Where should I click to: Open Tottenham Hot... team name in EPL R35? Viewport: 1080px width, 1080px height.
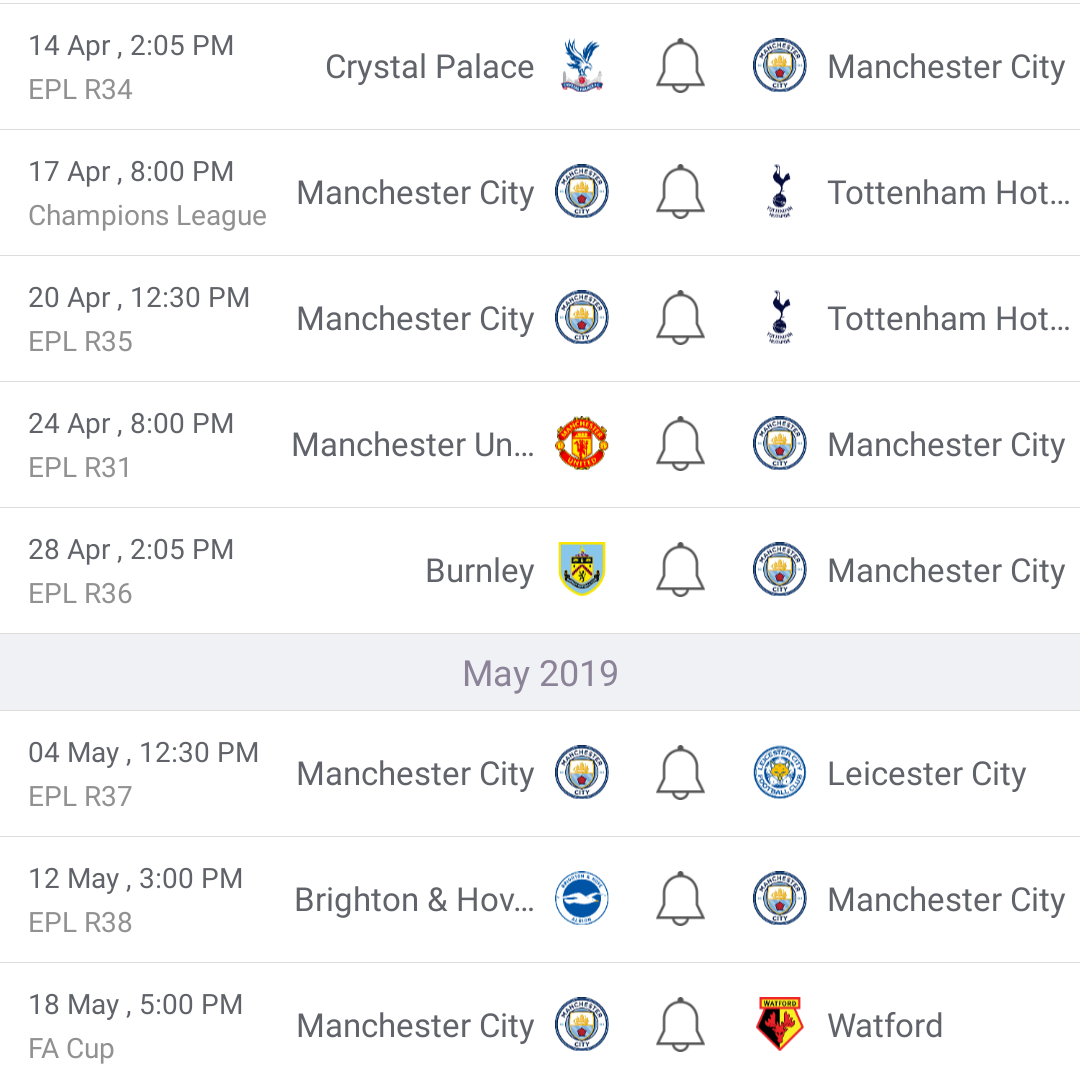[x=948, y=319]
